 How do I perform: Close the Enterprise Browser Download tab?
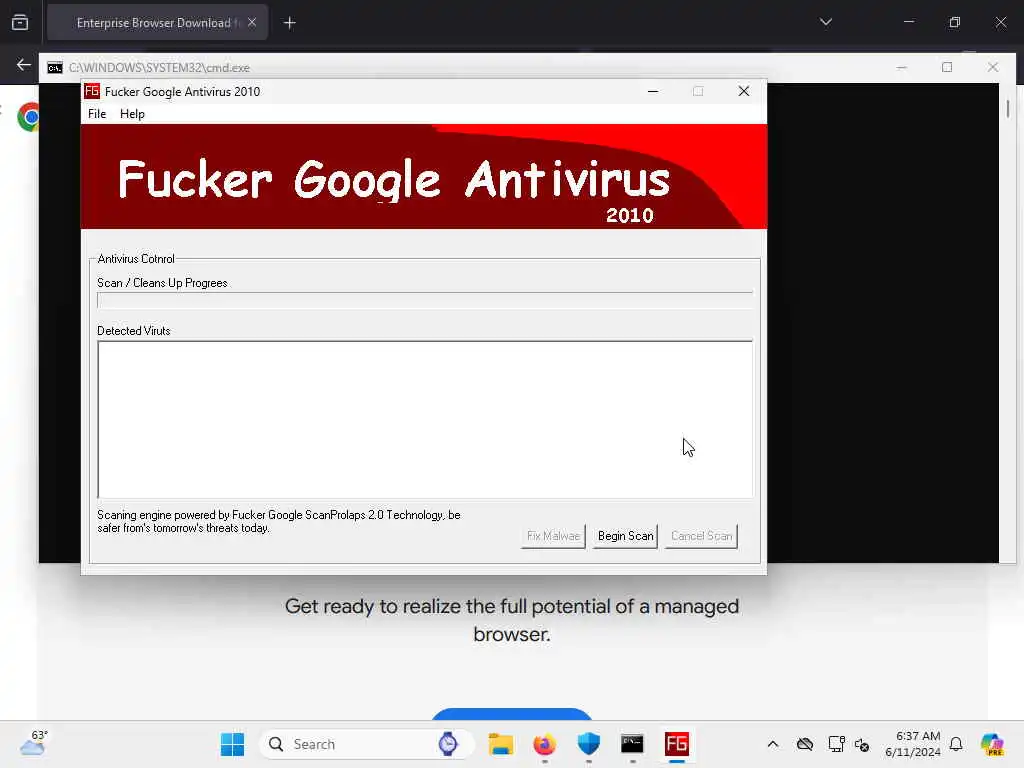coord(251,23)
